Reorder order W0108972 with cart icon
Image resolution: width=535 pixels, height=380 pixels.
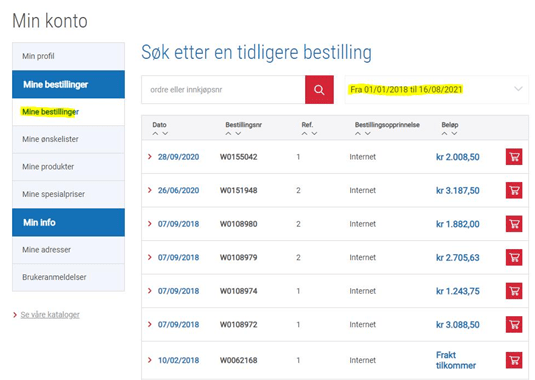514,324
